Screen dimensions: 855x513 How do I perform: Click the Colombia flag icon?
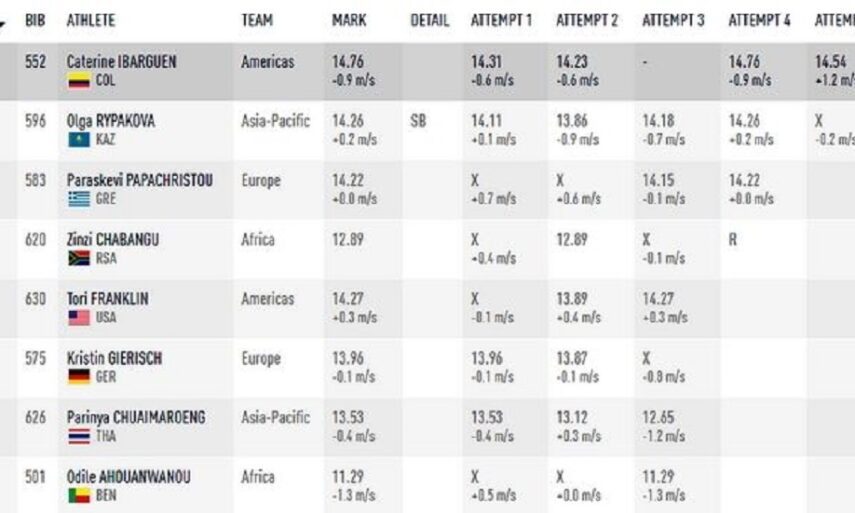pos(79,81)
